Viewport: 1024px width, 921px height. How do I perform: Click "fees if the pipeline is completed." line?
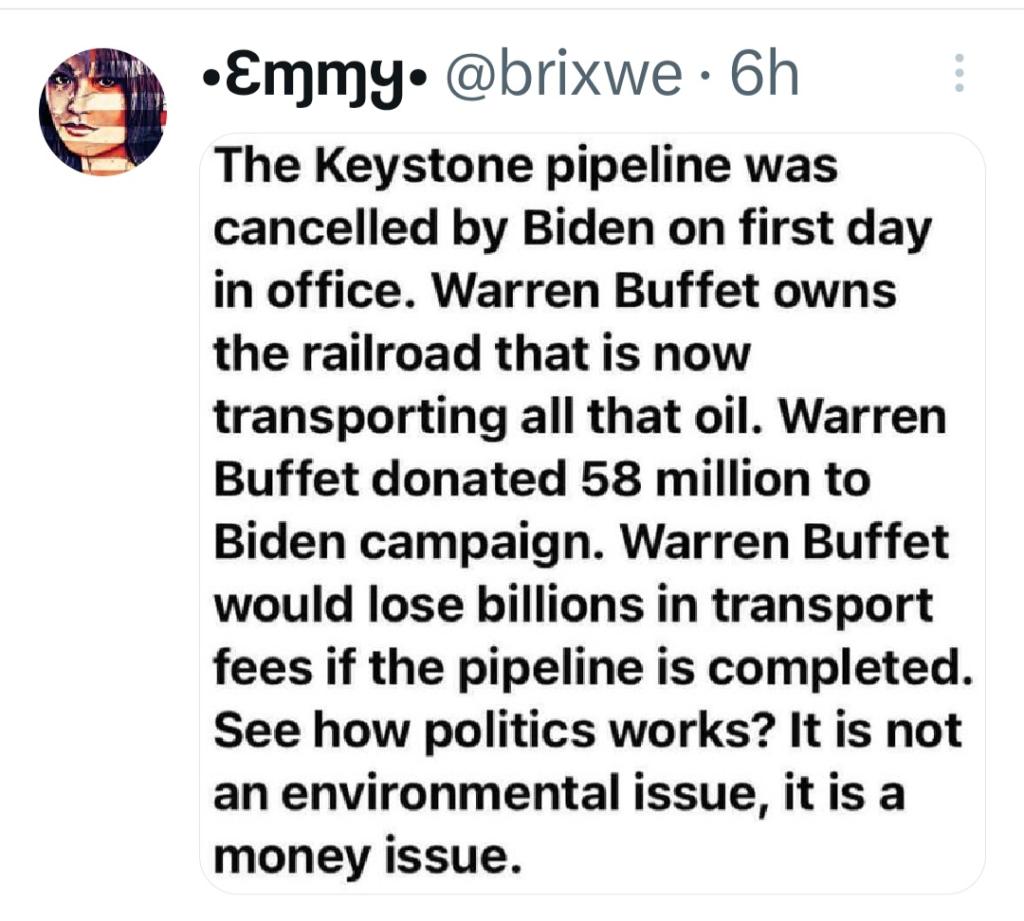click(593, 667)
